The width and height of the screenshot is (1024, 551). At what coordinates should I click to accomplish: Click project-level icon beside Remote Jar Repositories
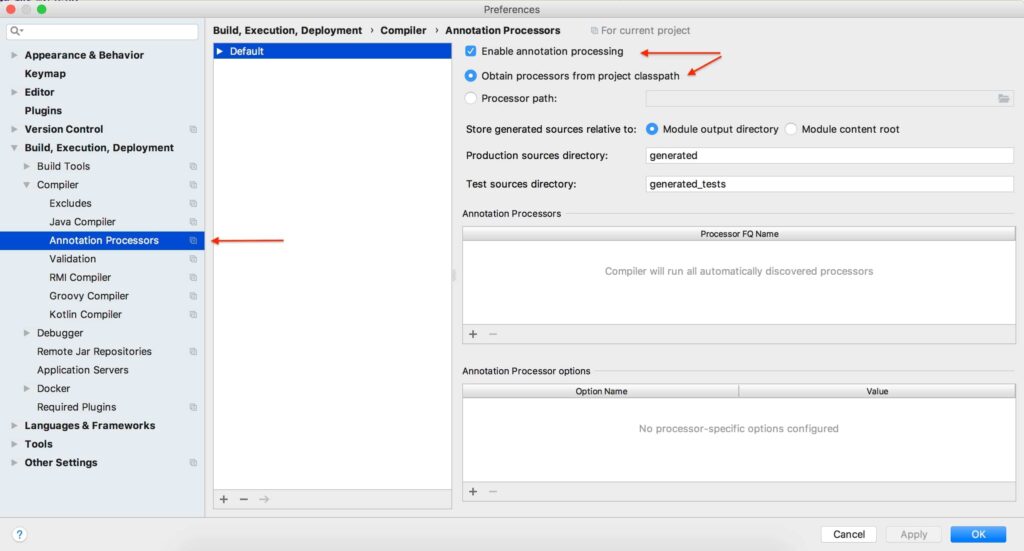[193, 351]
